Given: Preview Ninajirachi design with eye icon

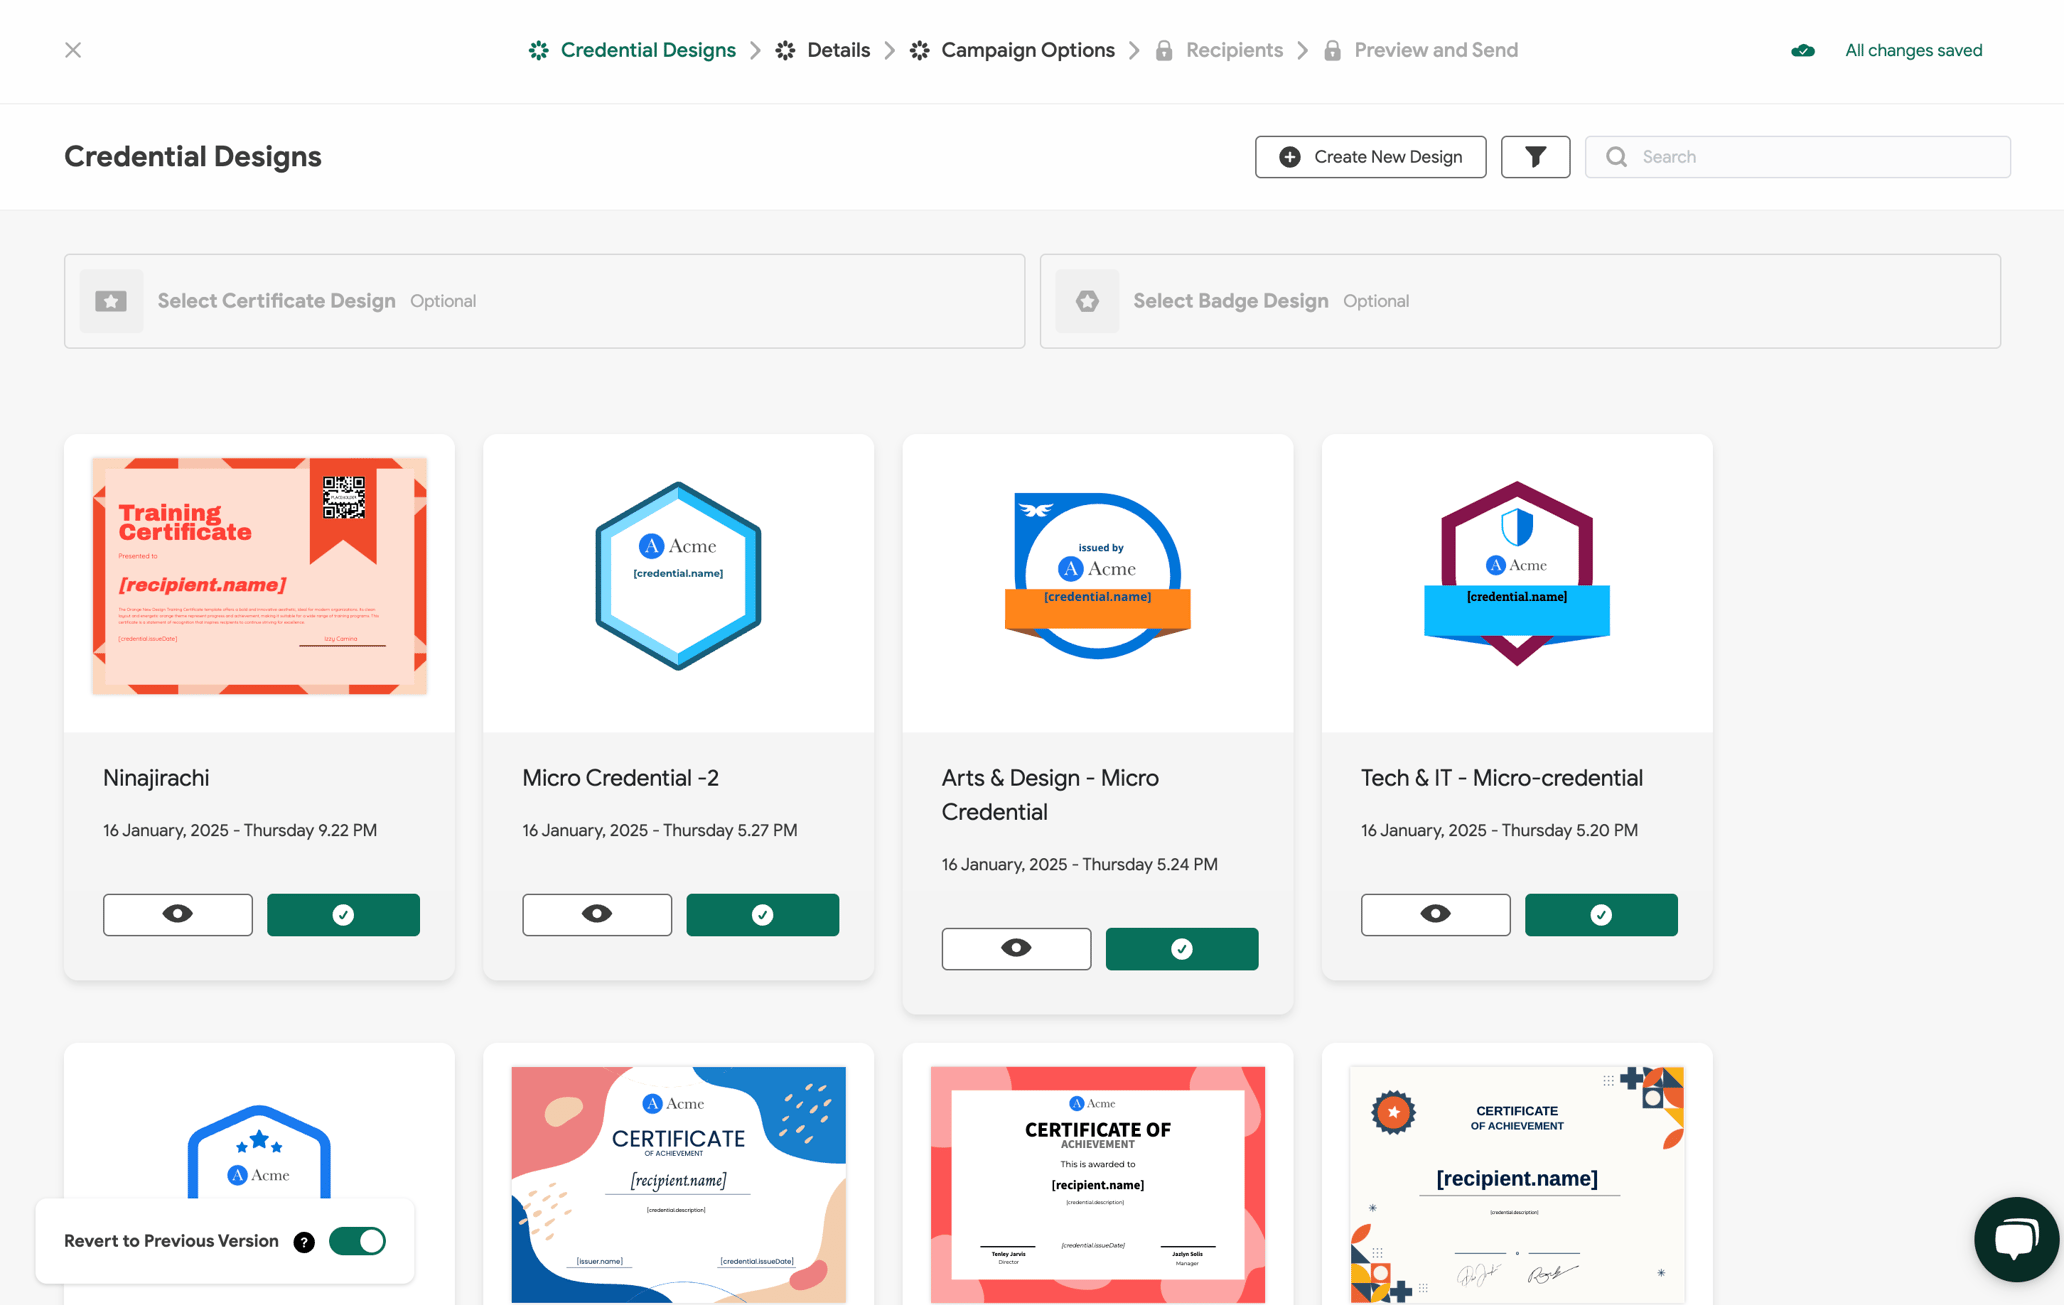Looking at the screenshot, I should 178,914.
